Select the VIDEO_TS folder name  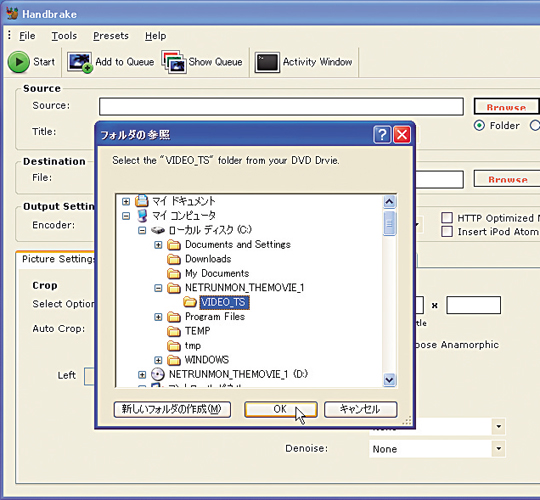224,302
